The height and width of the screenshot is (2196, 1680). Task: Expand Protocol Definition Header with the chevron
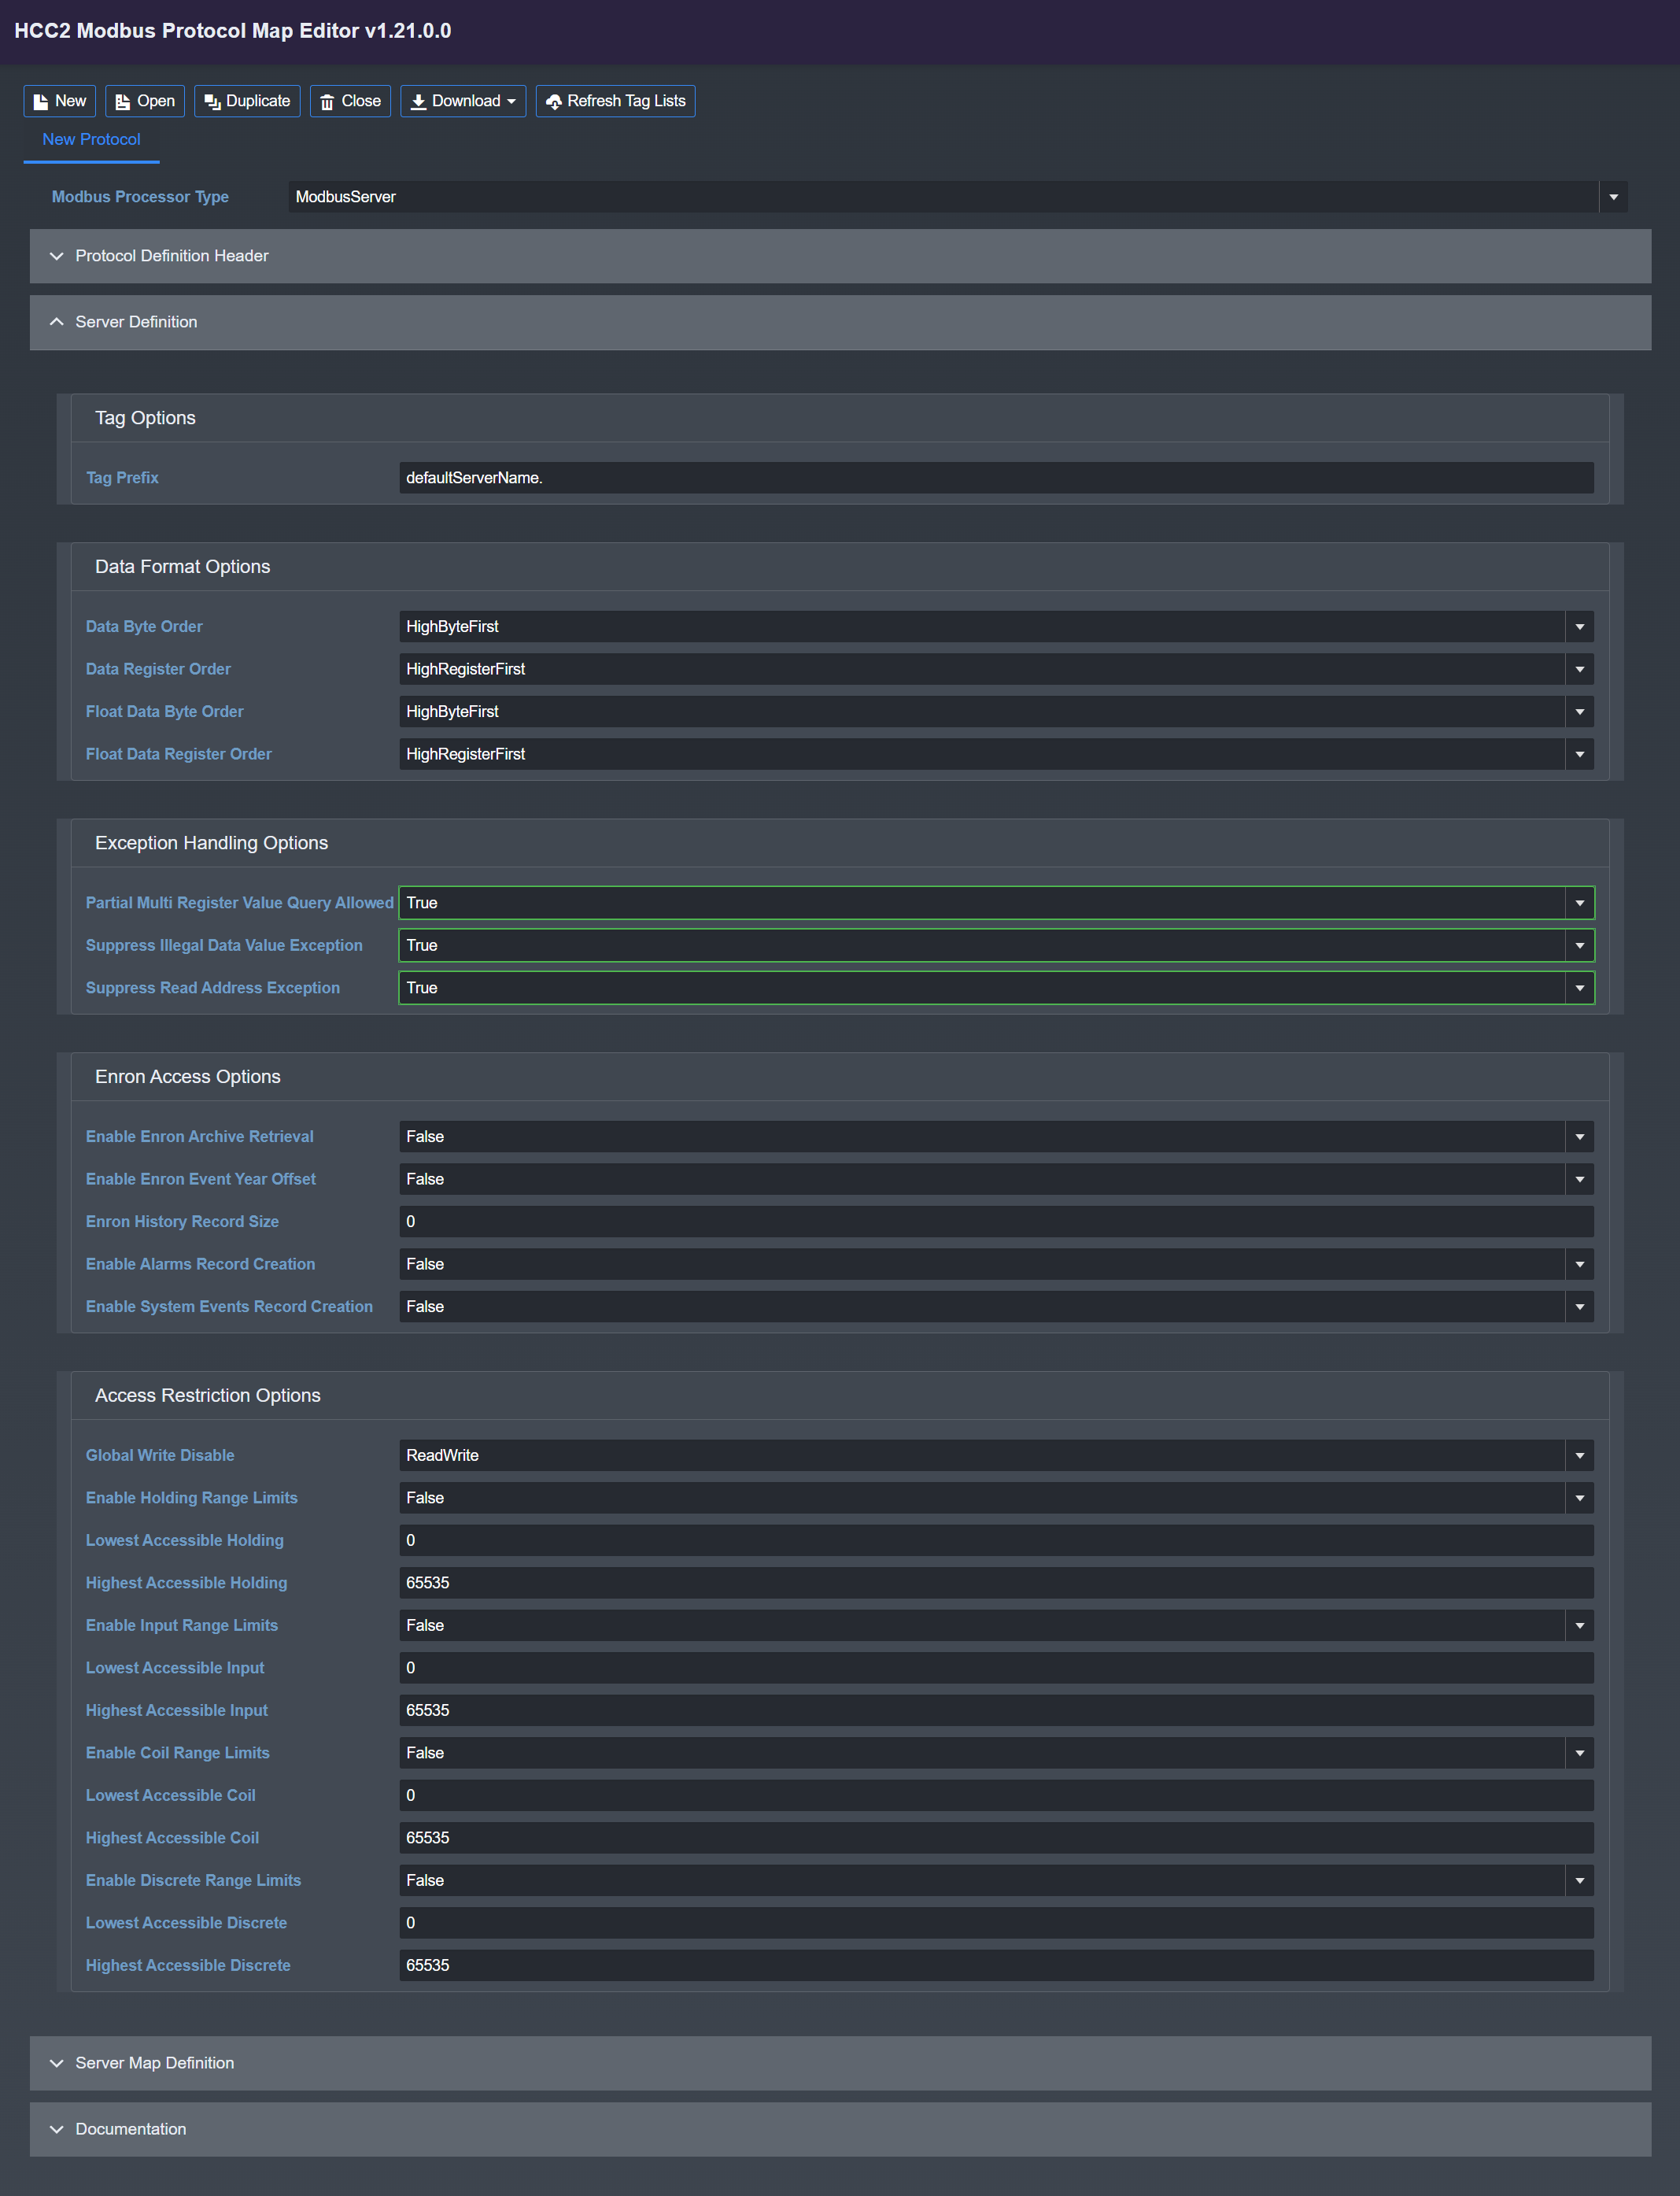pyautogui.click(x=57, y=256)
